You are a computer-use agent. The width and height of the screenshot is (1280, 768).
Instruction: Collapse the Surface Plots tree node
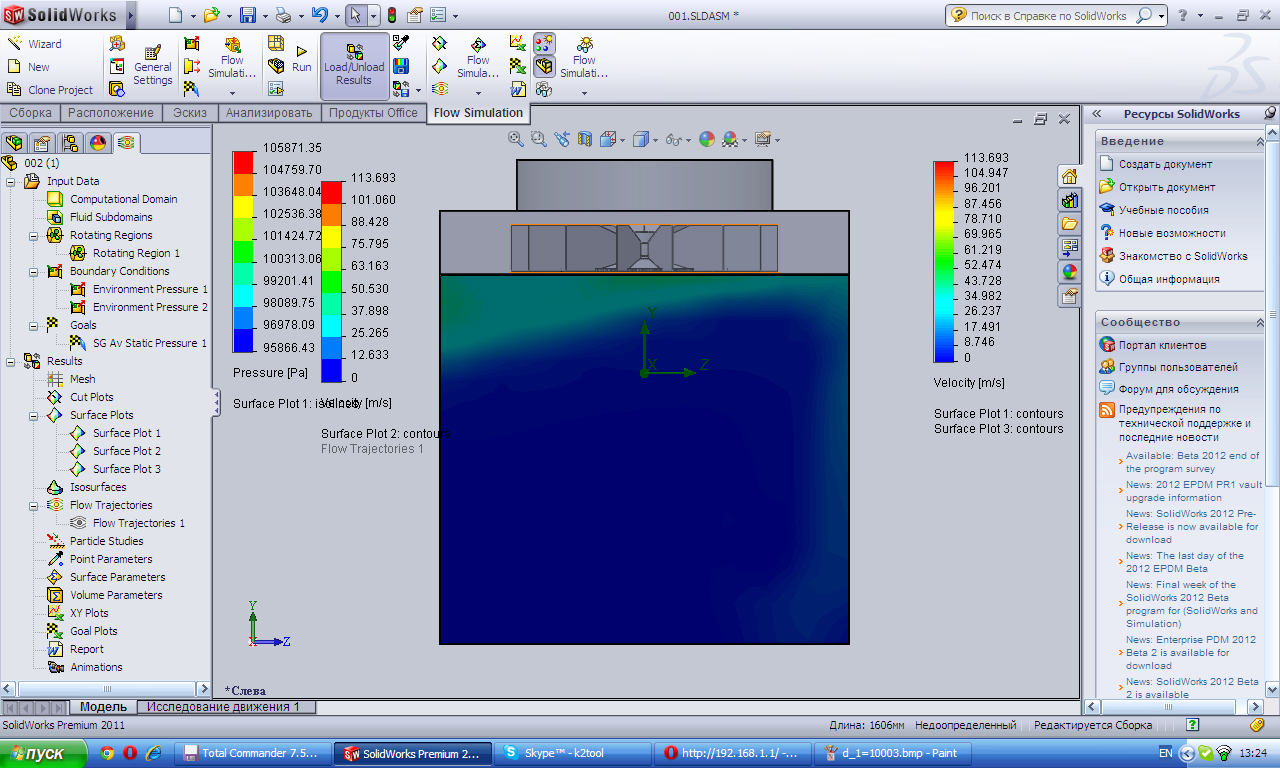[x=33, y=415]
